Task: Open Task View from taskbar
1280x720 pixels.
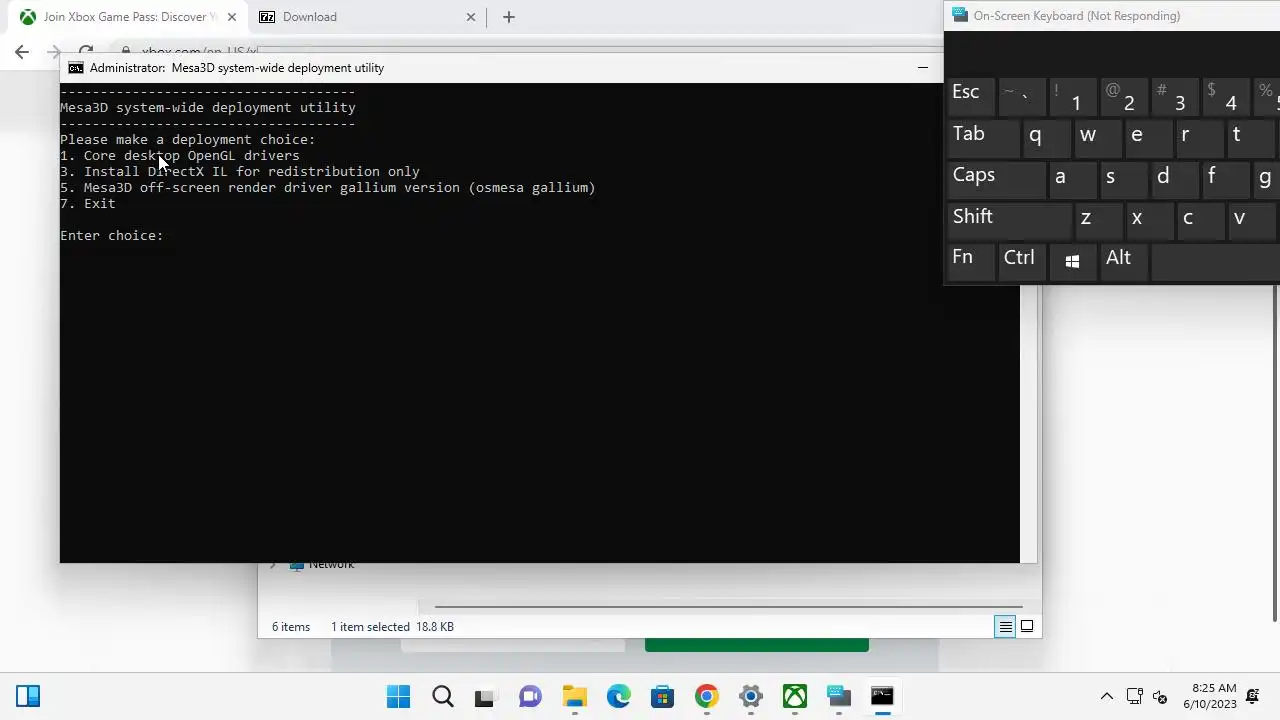Action: click(485, 696)
